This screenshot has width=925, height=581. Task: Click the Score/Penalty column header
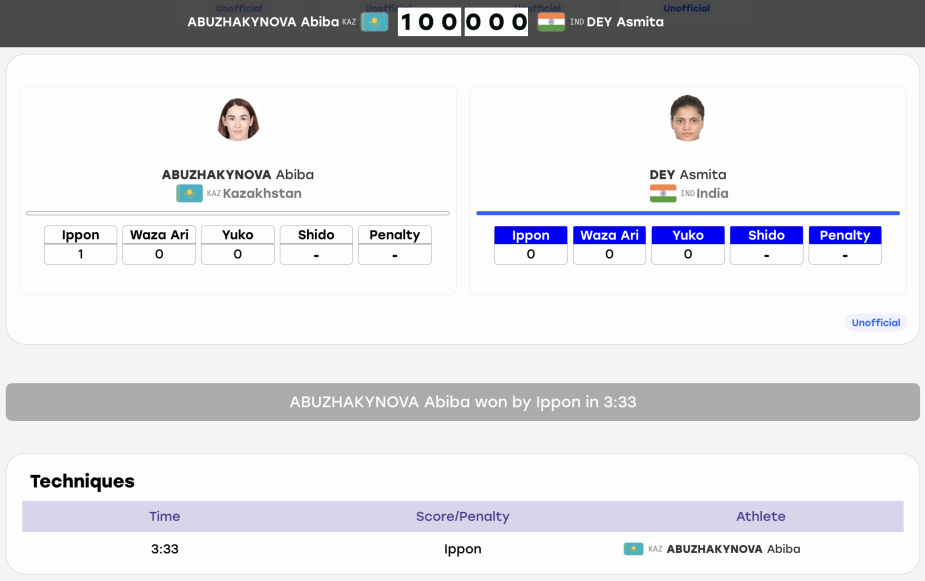462,516
